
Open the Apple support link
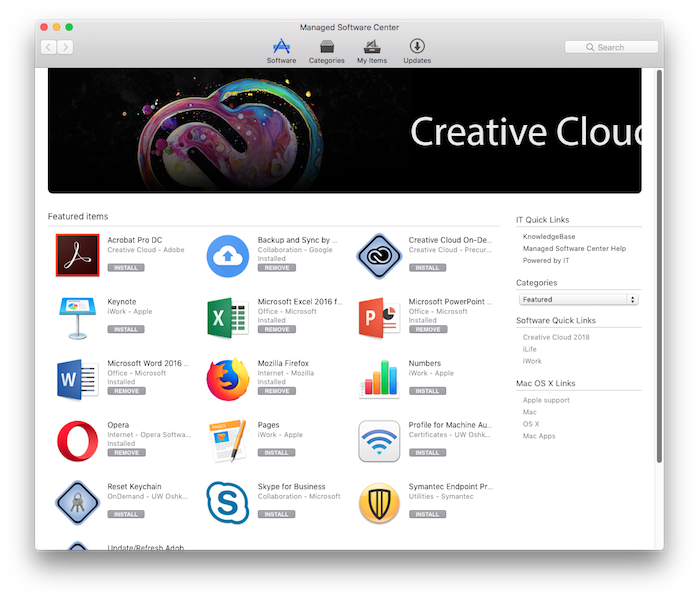click(546, 400)
